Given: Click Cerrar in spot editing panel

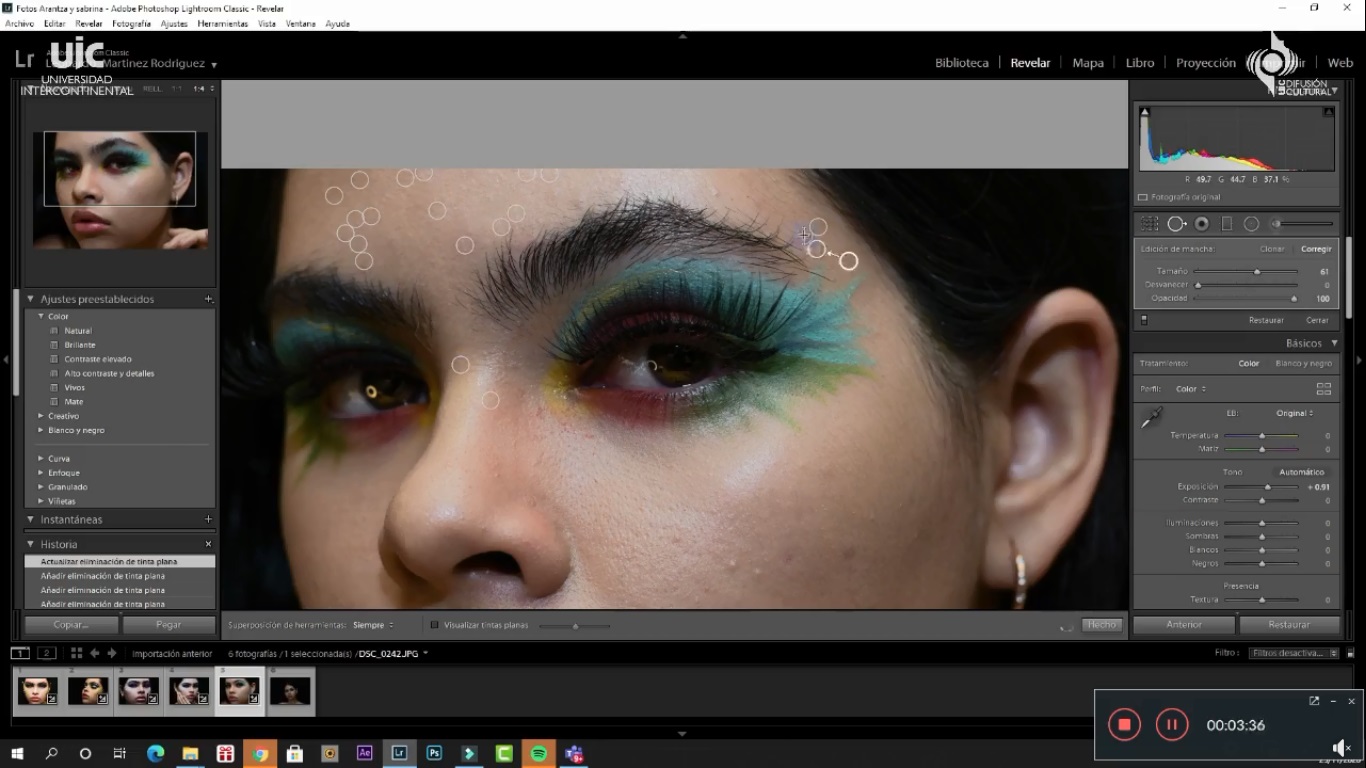Looking at the screenshot, I should pos(1317,320).
